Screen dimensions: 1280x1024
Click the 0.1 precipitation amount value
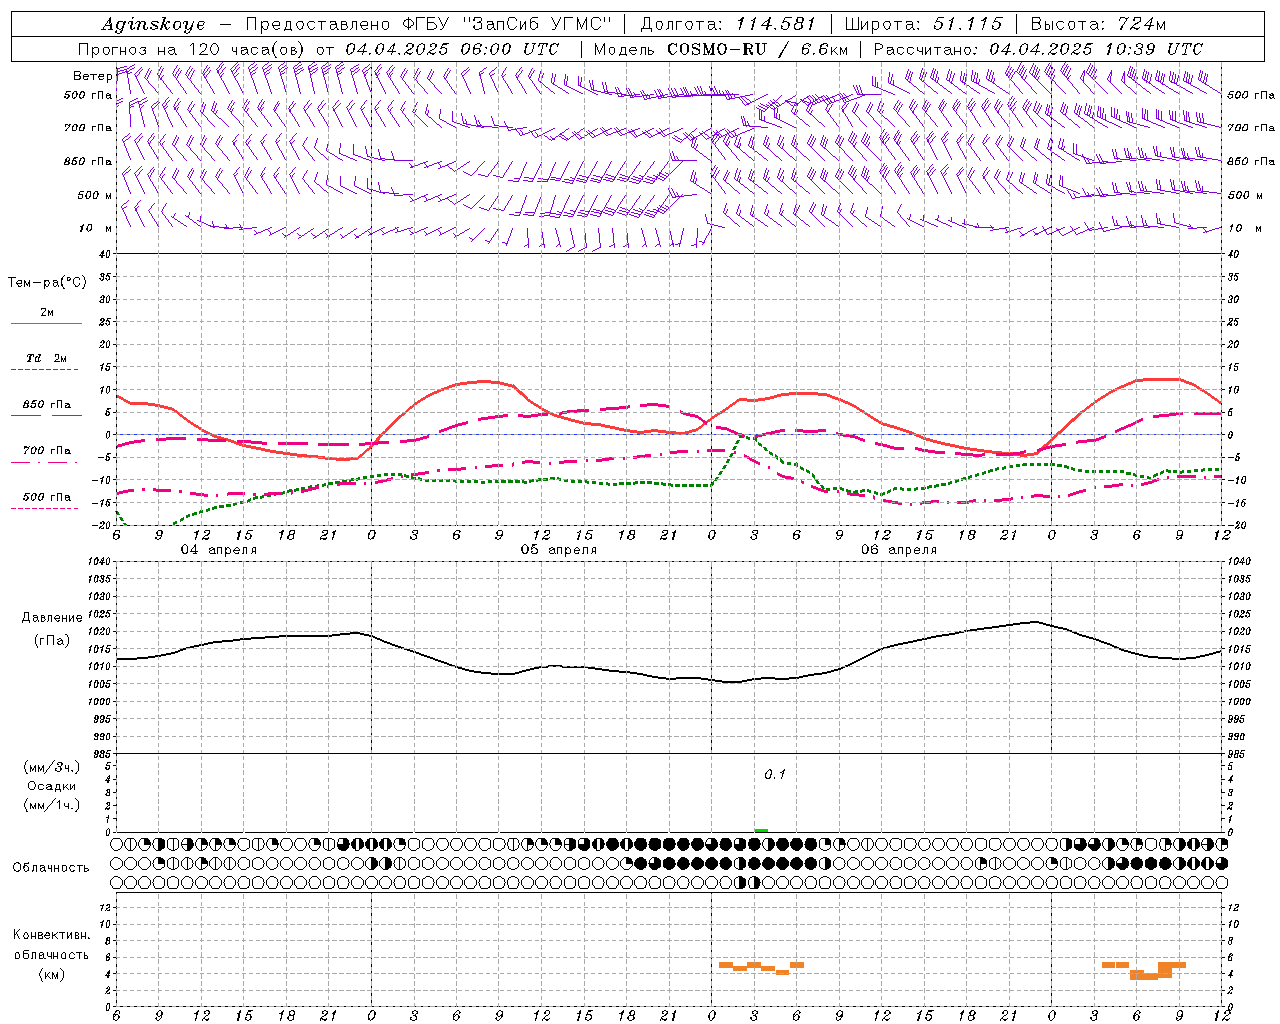click(x=775, y=774)
